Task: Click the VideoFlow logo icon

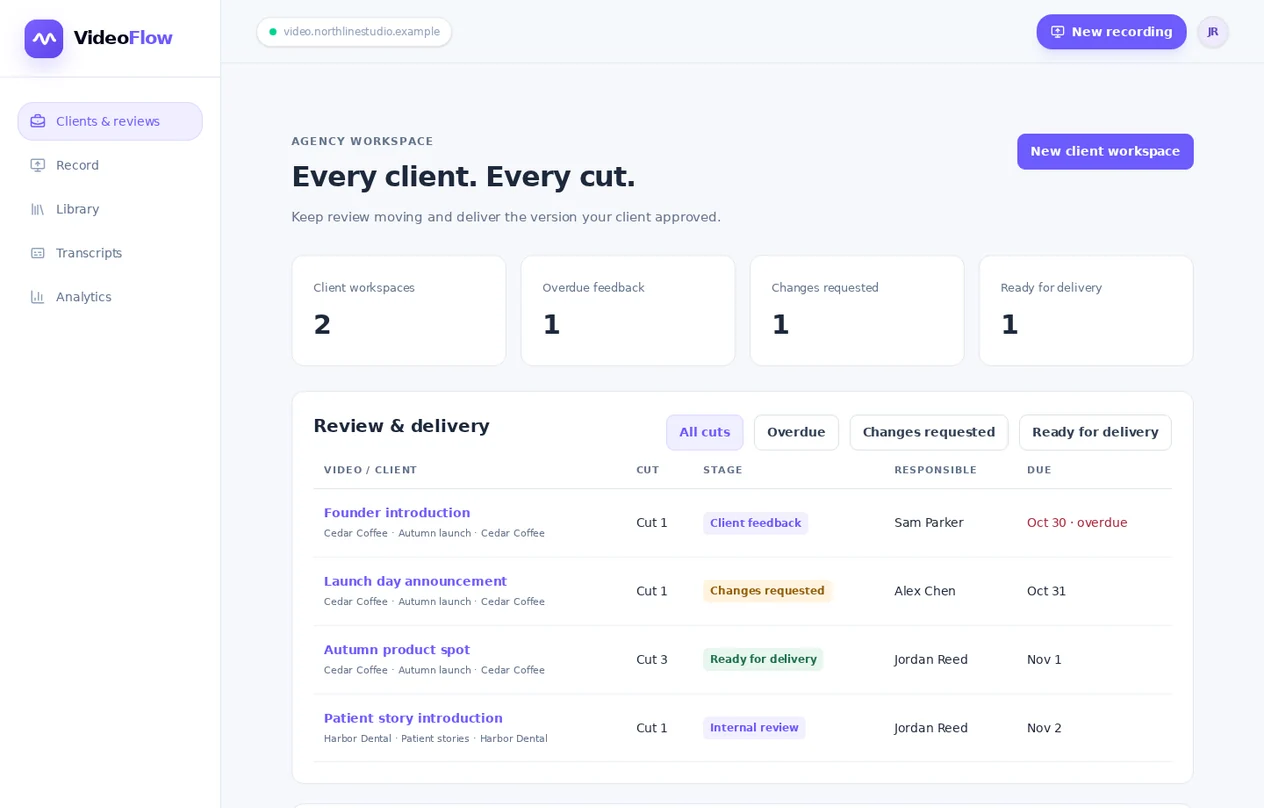Action: tap(44, 39)
